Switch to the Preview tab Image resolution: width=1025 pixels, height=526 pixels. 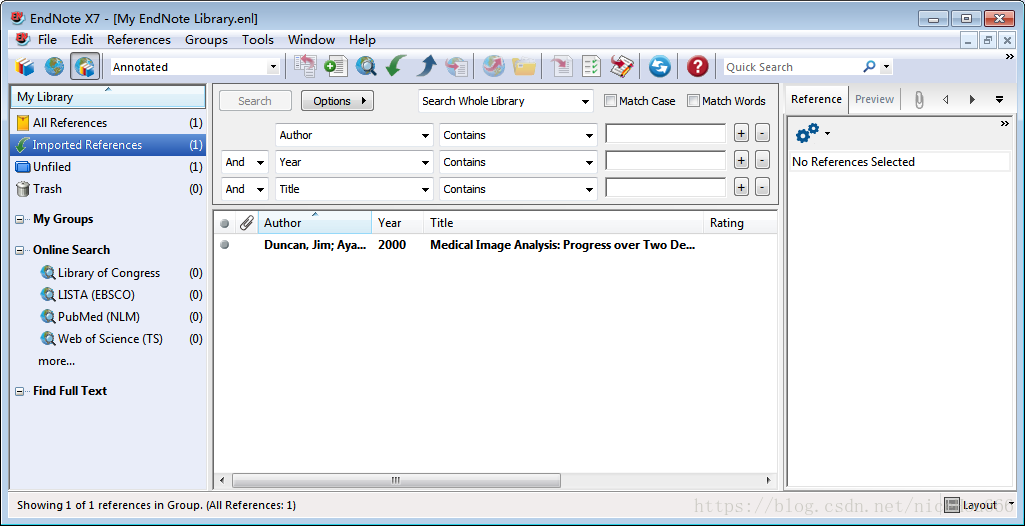pyautogui.click(x=874, y=99)
